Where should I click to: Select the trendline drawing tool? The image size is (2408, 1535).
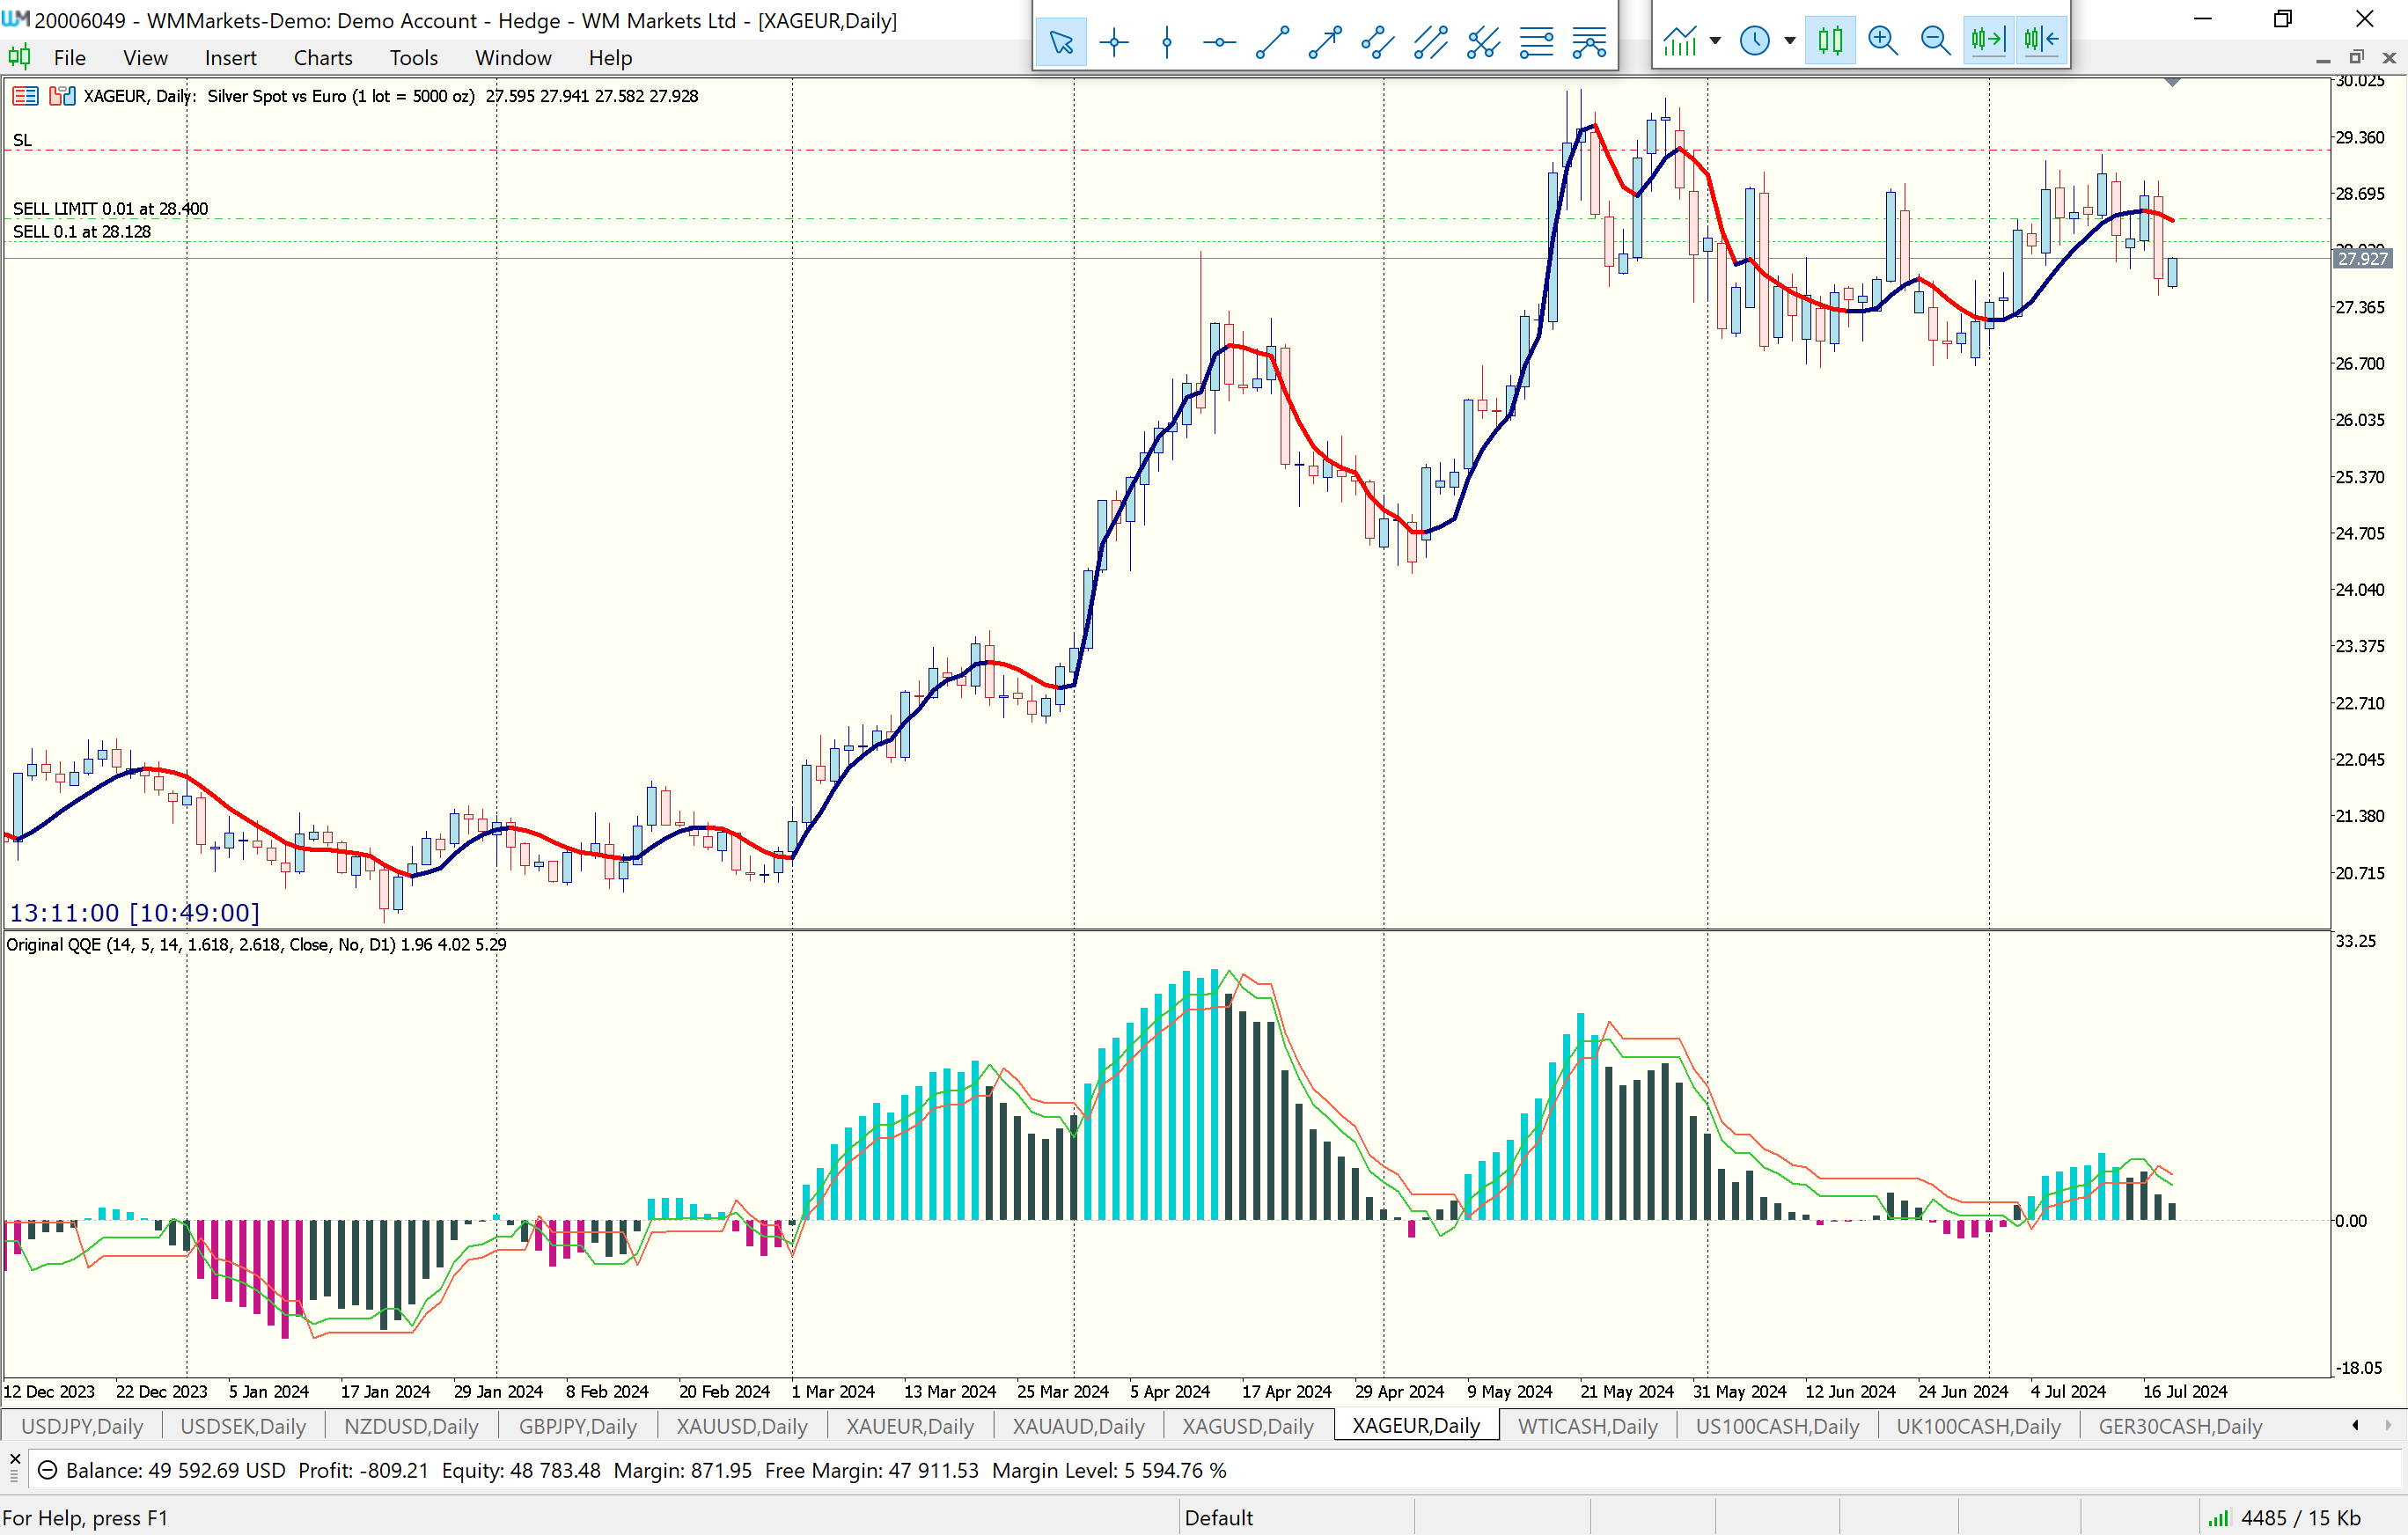click(1272, 41)
